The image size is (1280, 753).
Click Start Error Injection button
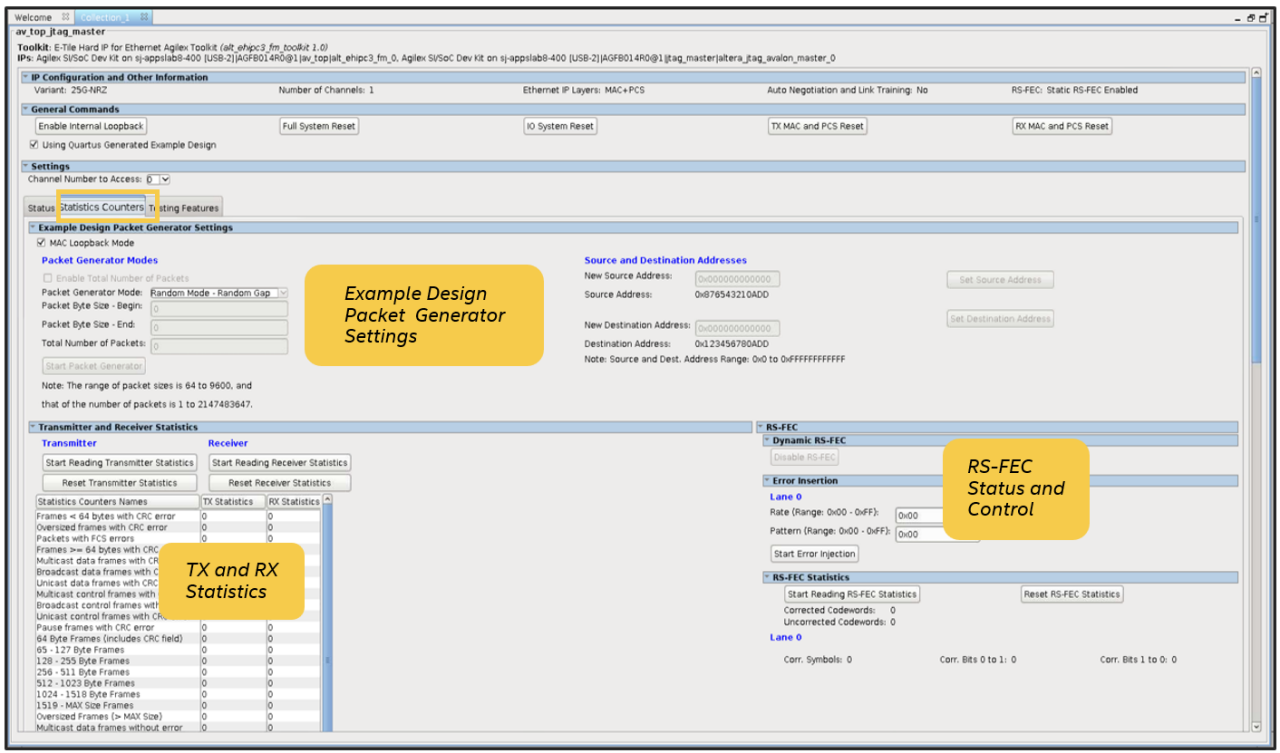[x=814, y=554]
